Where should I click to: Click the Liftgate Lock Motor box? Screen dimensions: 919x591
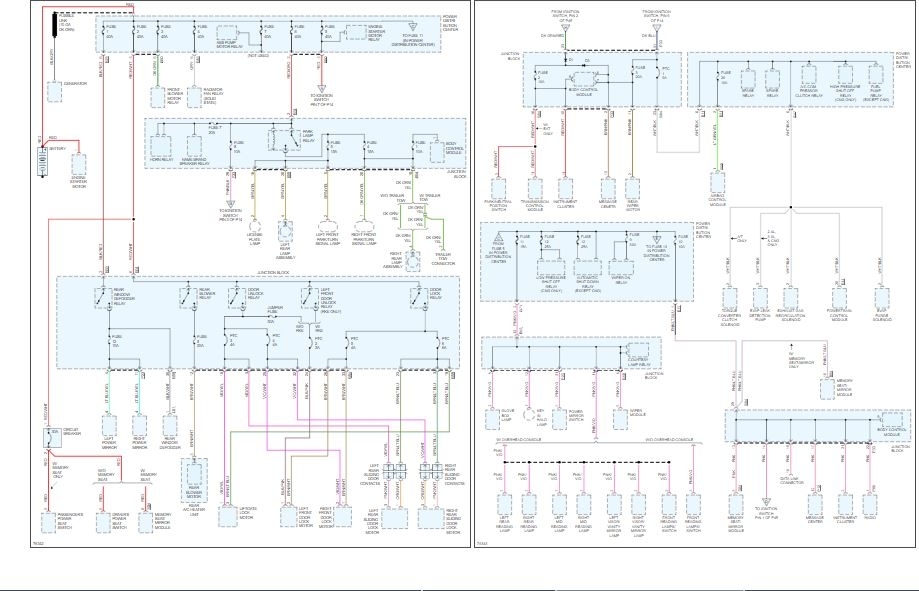click(x=228, y=516)
